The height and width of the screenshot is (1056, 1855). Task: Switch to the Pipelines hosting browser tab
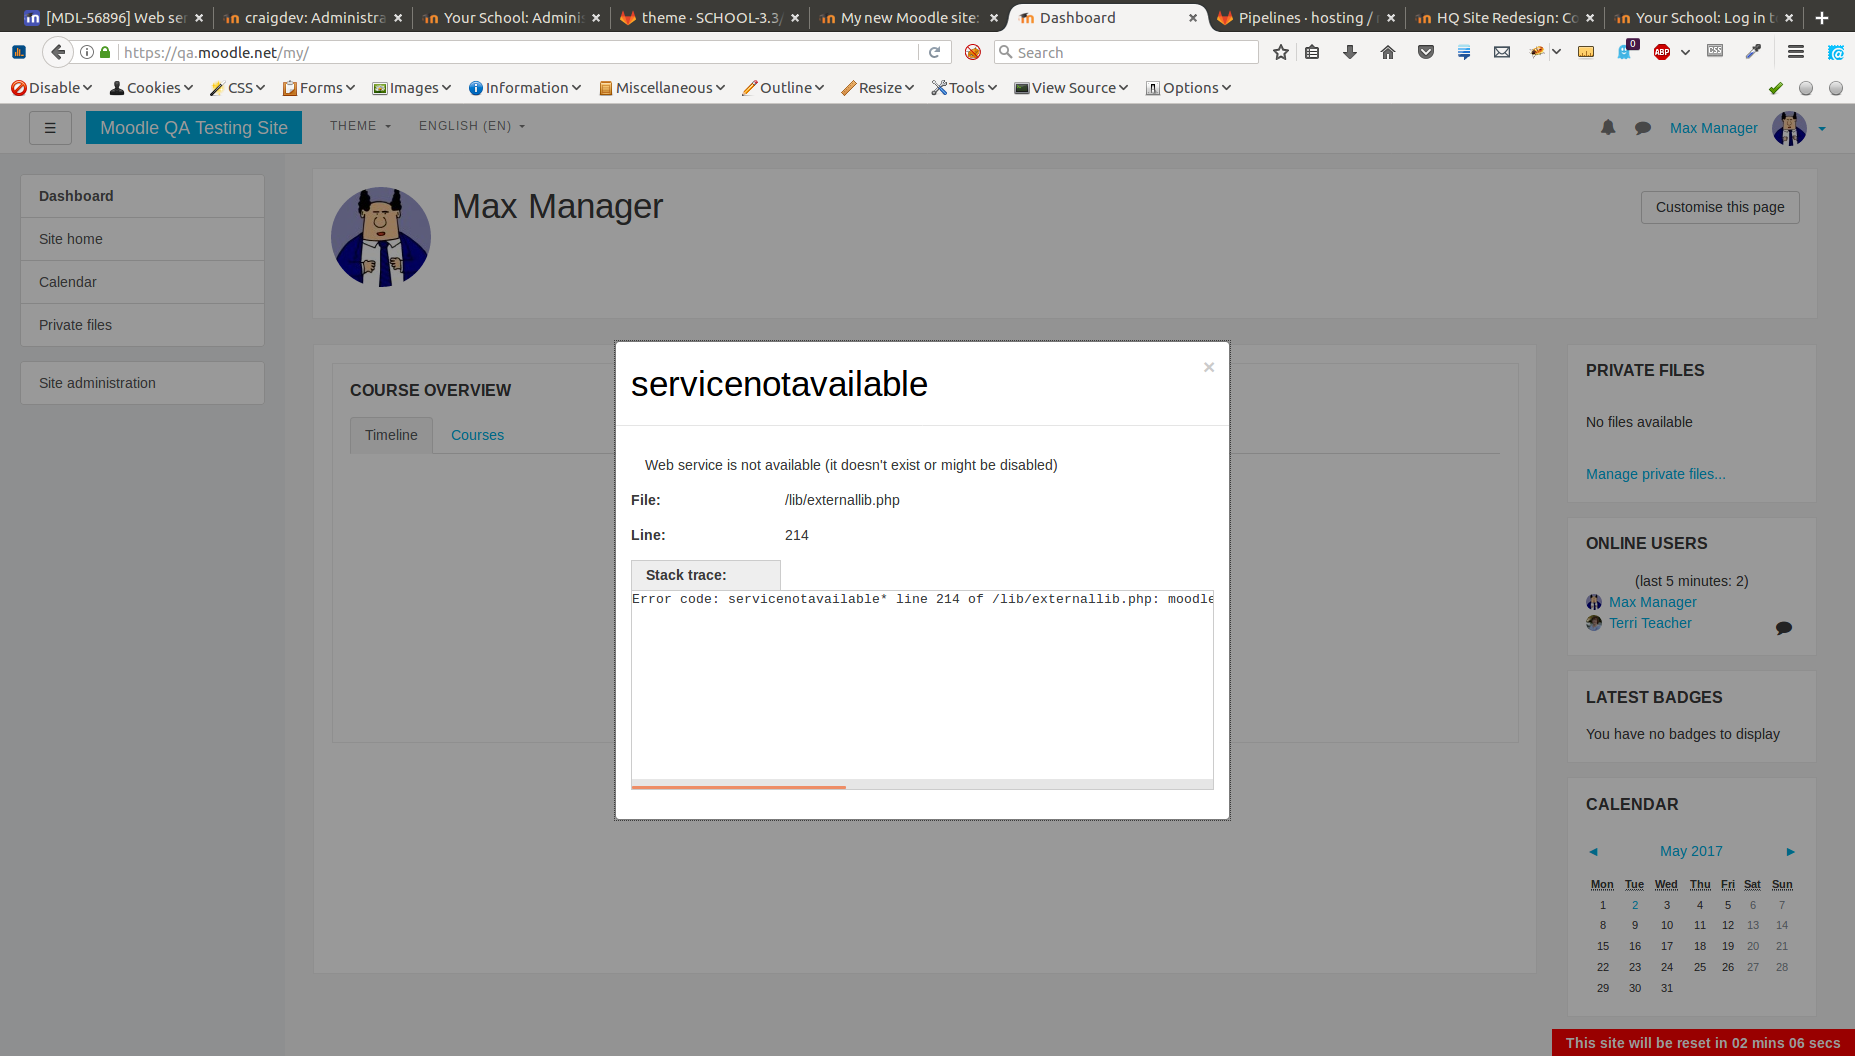(1306, 18)
